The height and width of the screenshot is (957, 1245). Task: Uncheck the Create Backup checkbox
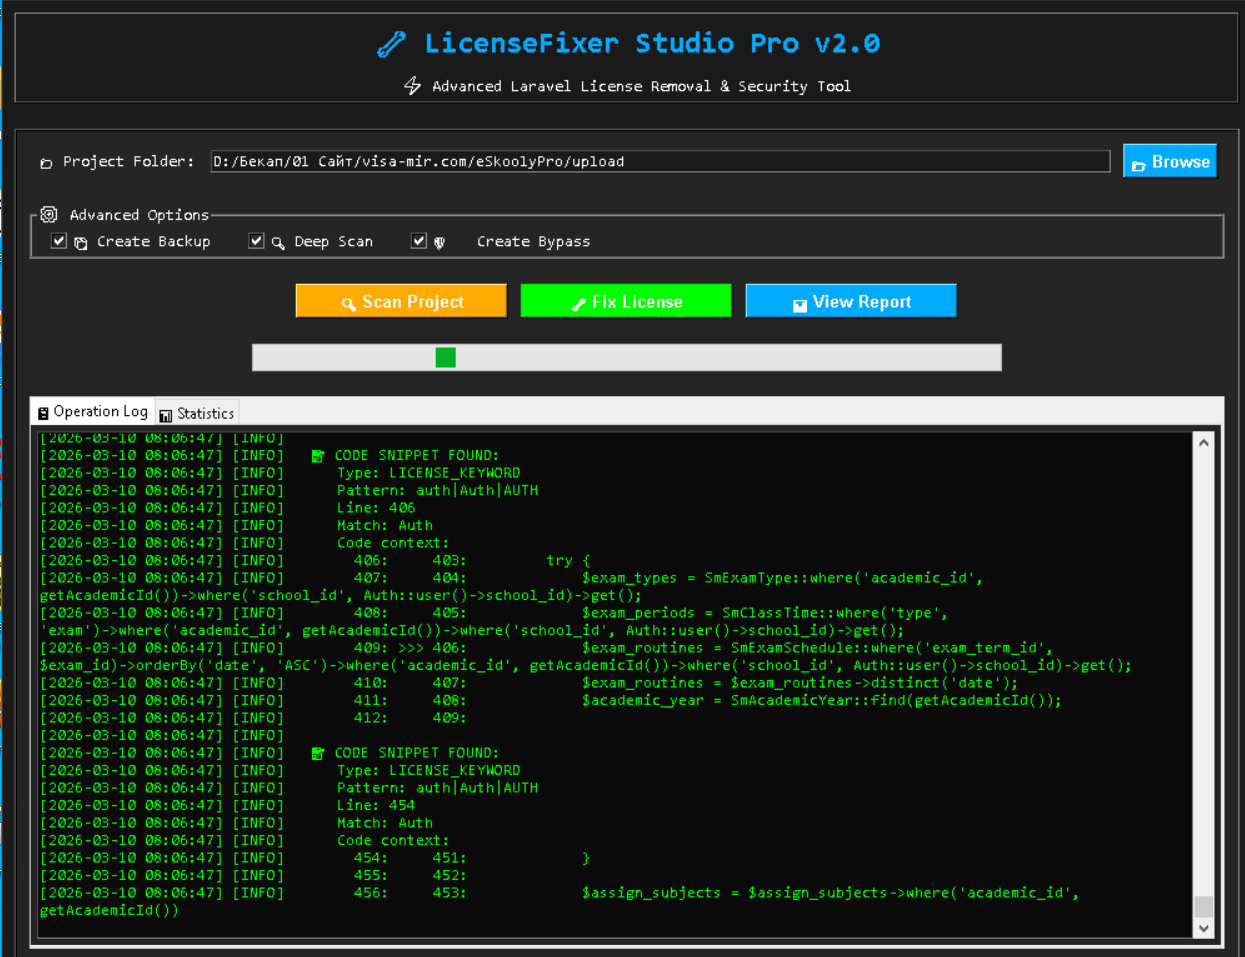tap(59, 241)
